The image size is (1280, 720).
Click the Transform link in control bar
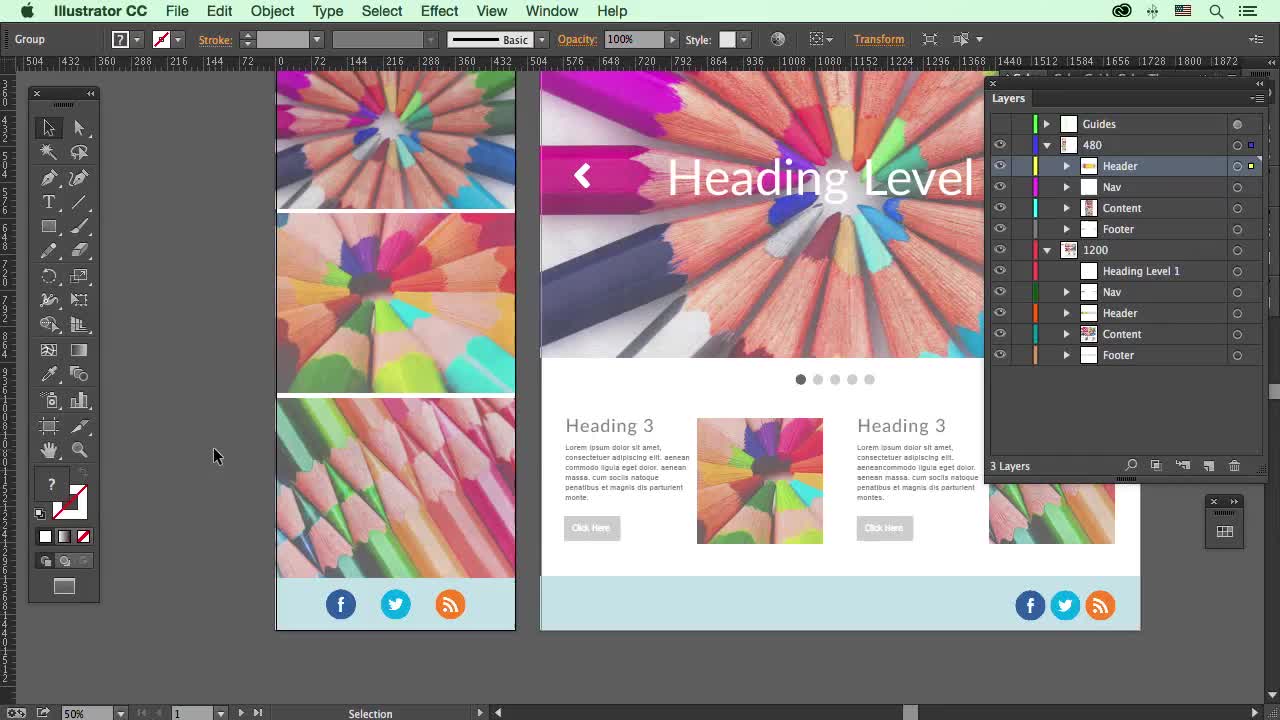pyautogui.click(x=878, y=39)
